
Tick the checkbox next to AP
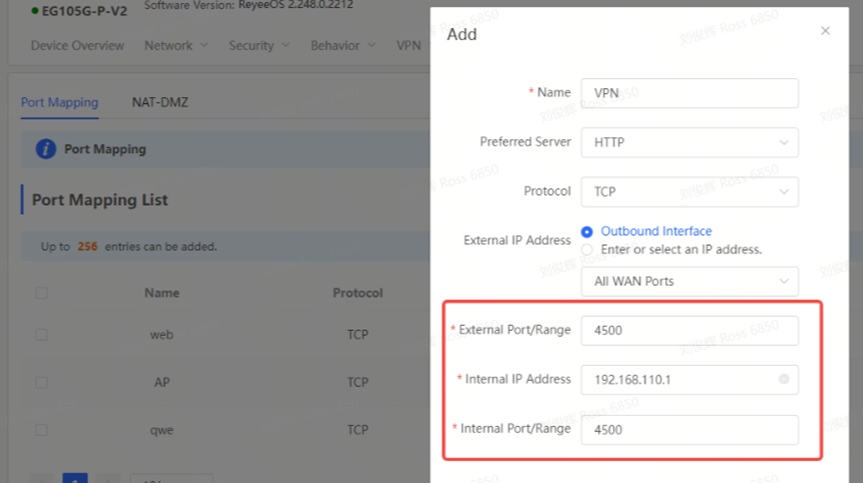[41, 382]
